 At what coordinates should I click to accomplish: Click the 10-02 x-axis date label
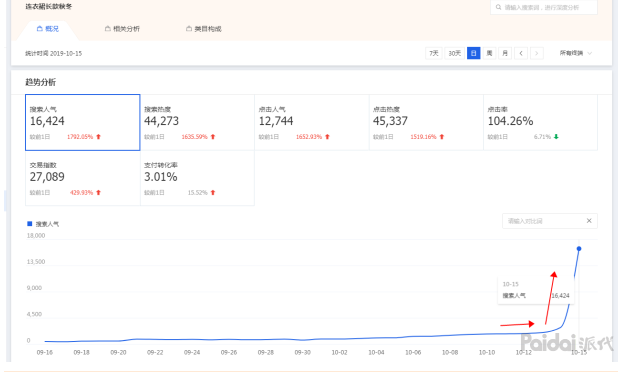tap(339, 352)
